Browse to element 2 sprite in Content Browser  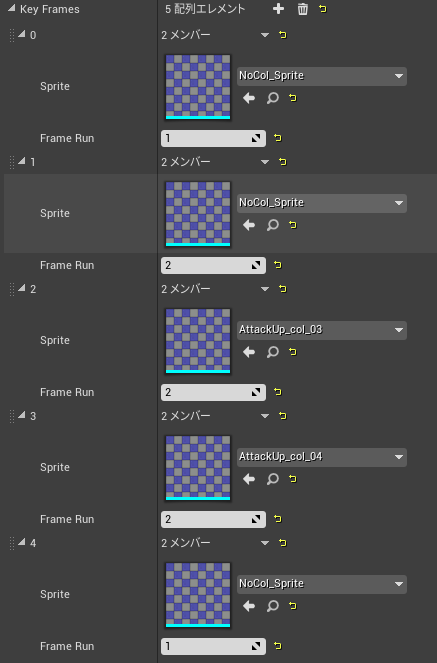(x=273, y=352)
